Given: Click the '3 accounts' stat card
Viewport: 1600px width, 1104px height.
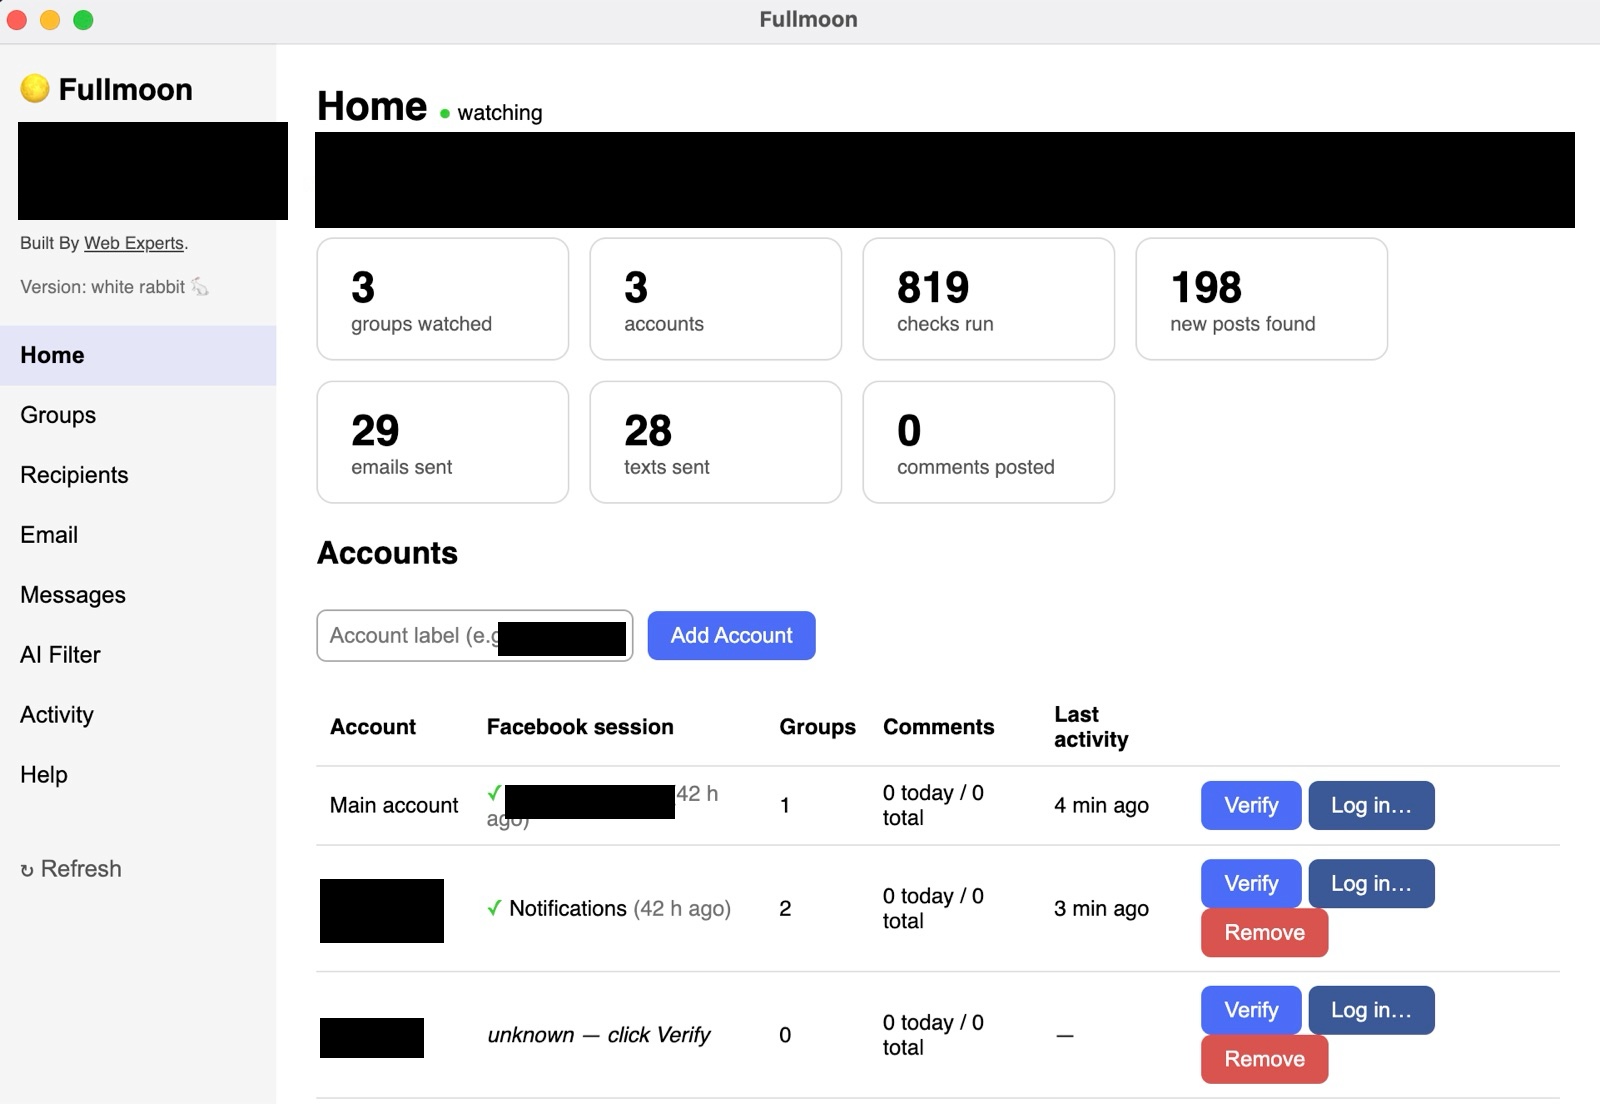Looking at the screenshot, I should click(x=716, y=299).
